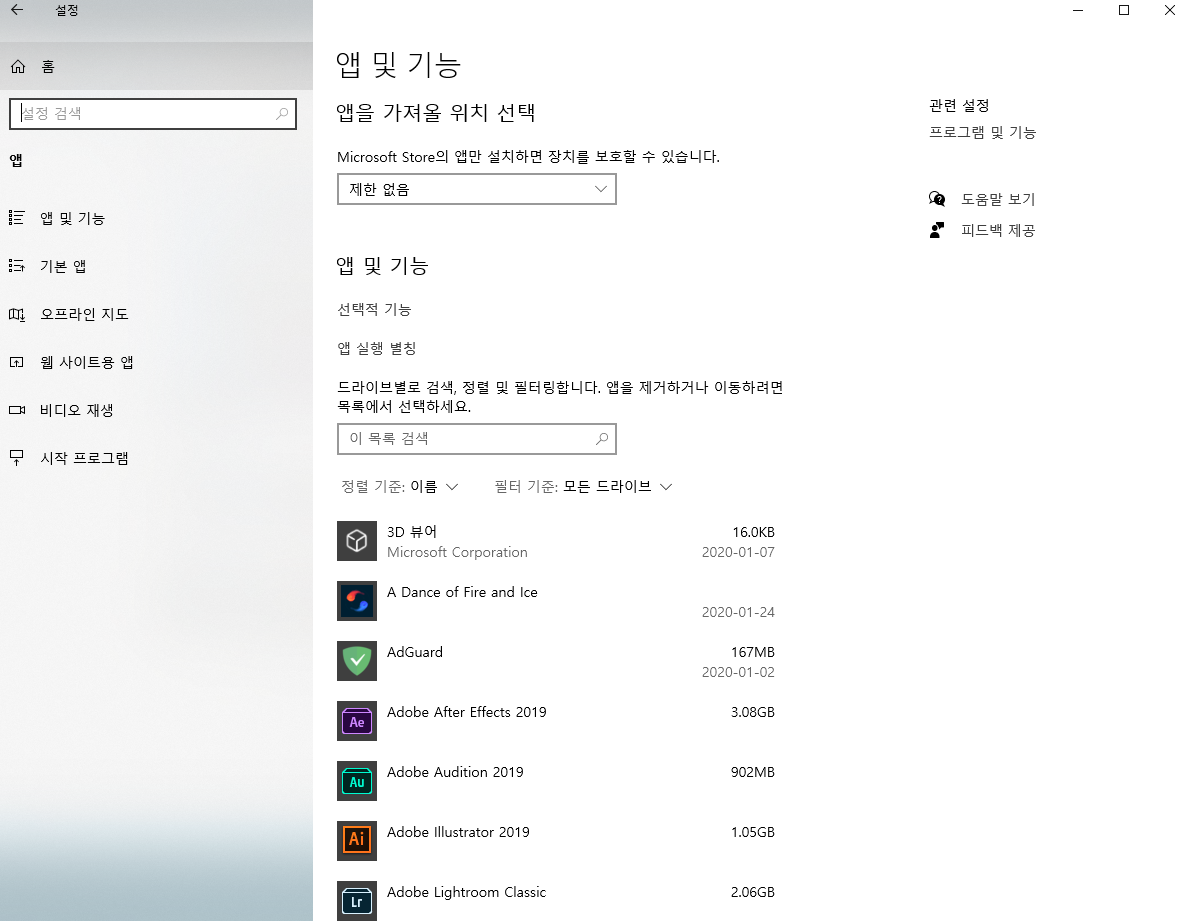The image size is (1184, 921).
Task: Click the Adobe Illustrator Ai icon
Action: [x=356, y=841]
